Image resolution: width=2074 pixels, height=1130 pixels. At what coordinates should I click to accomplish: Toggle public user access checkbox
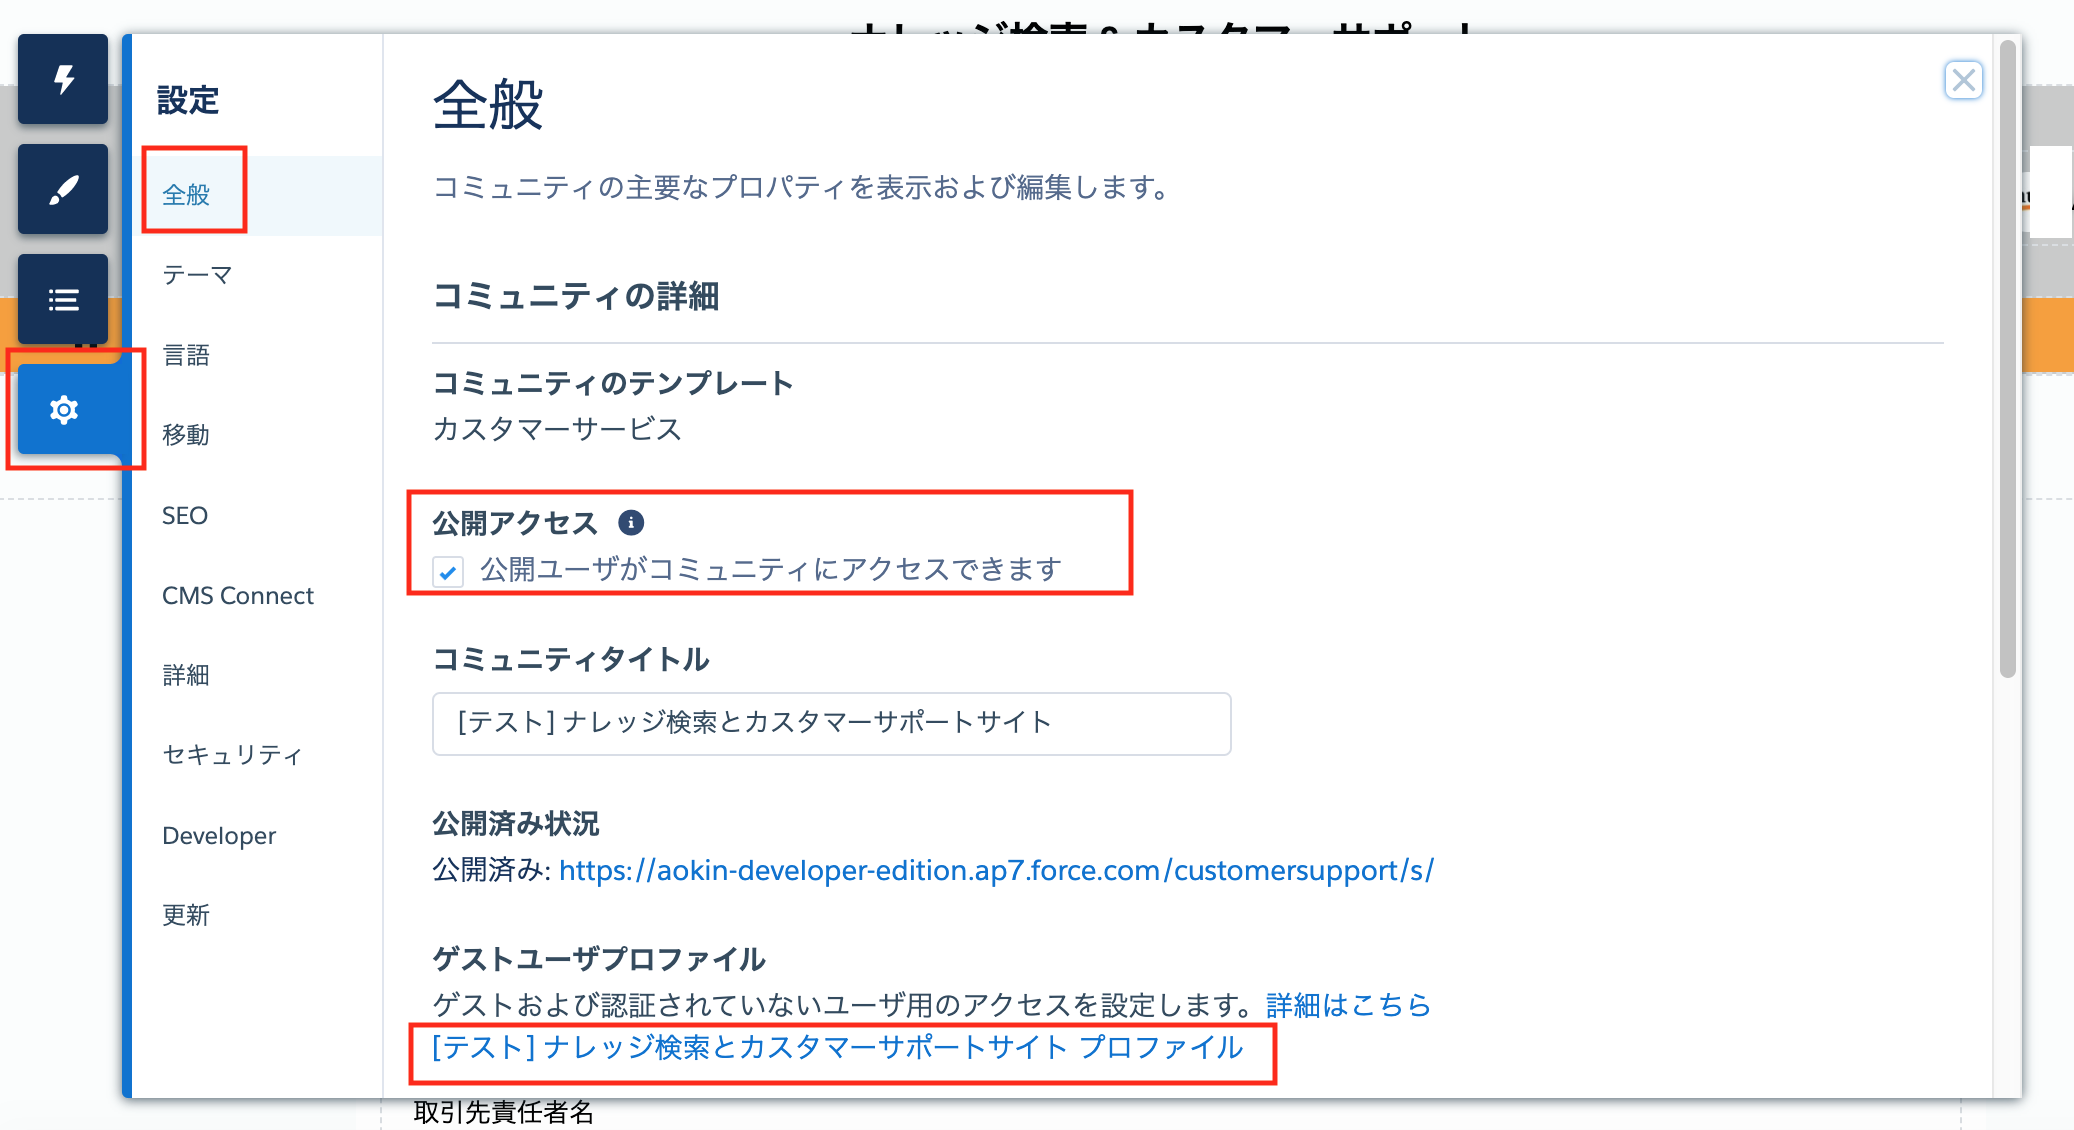point(447,571)
